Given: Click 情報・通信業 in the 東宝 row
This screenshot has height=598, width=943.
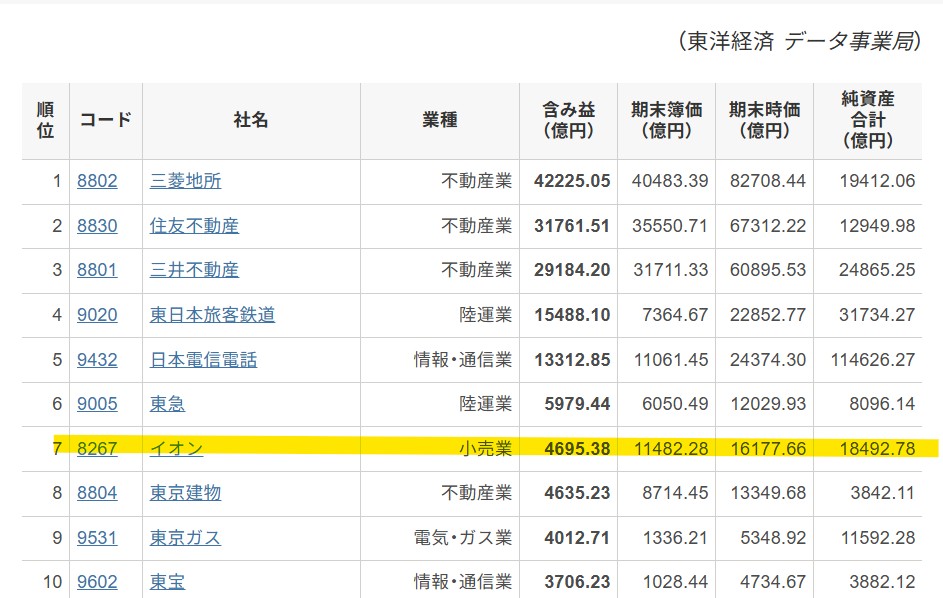Looking at the screenshot, I should (463, 582).
